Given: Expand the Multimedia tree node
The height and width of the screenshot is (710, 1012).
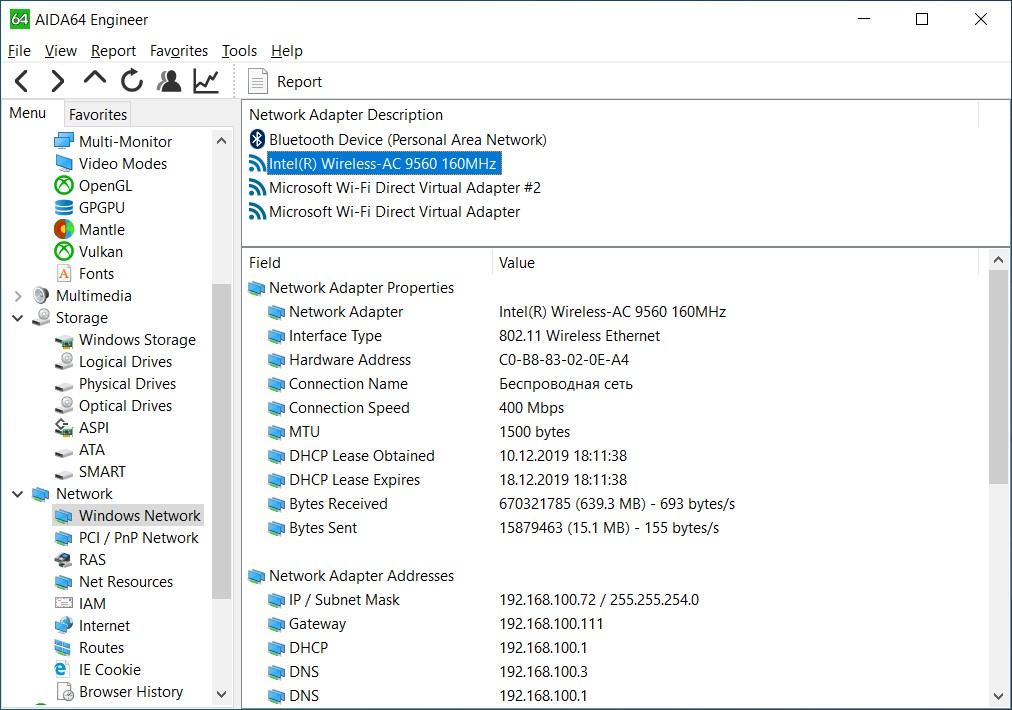Looking at the screenshot, I should click(x=17, y=296).
